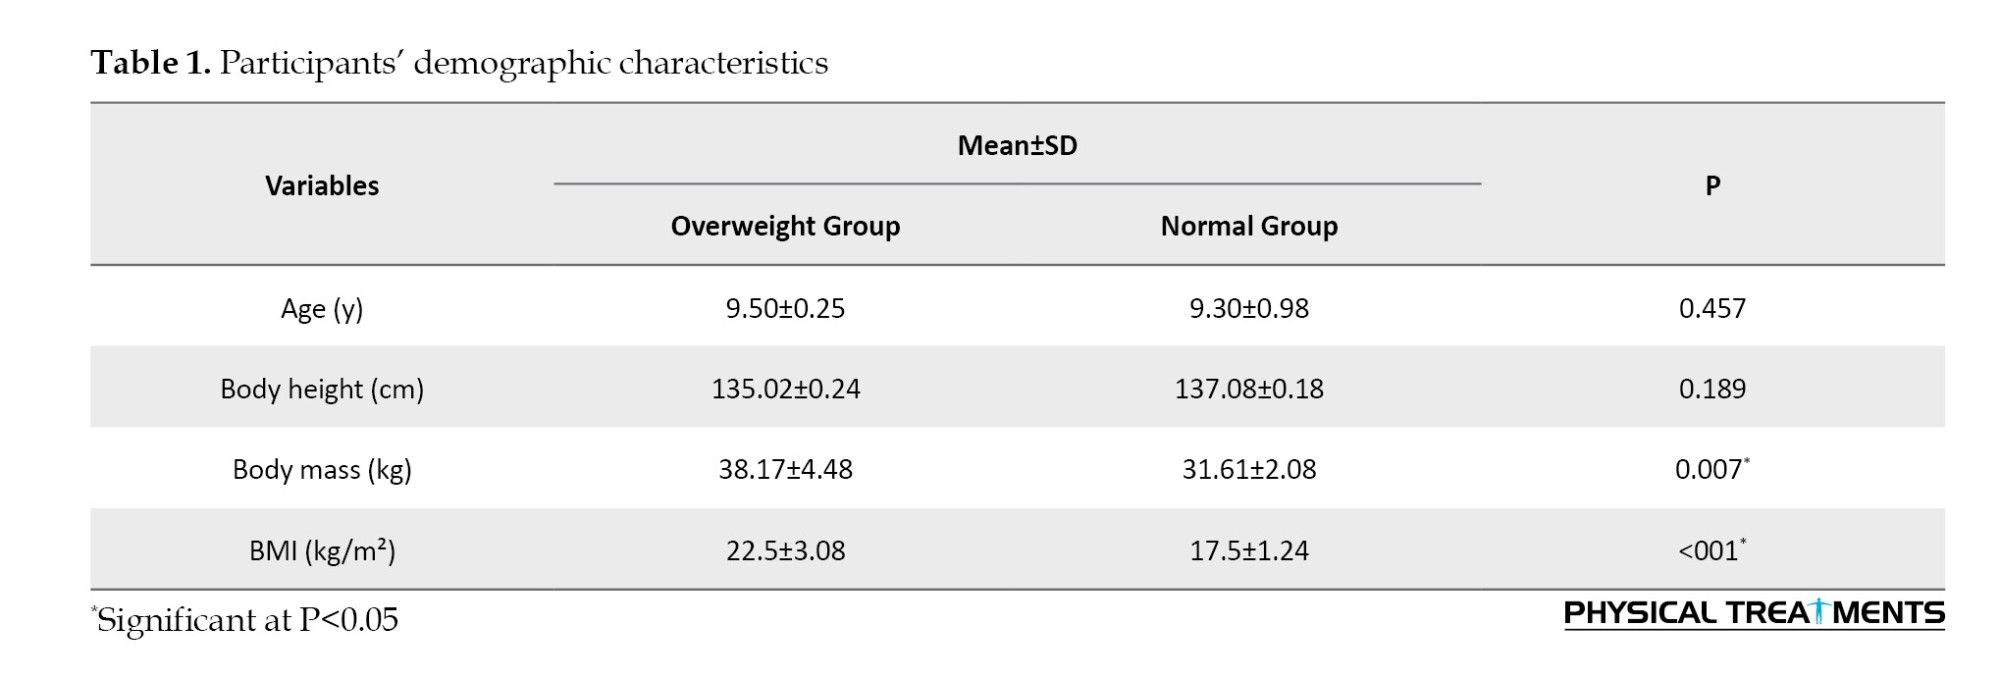This screenshot has height=678, width=2000.
Task: Click the 0.007 significant P value
Action: [1710, 470]
